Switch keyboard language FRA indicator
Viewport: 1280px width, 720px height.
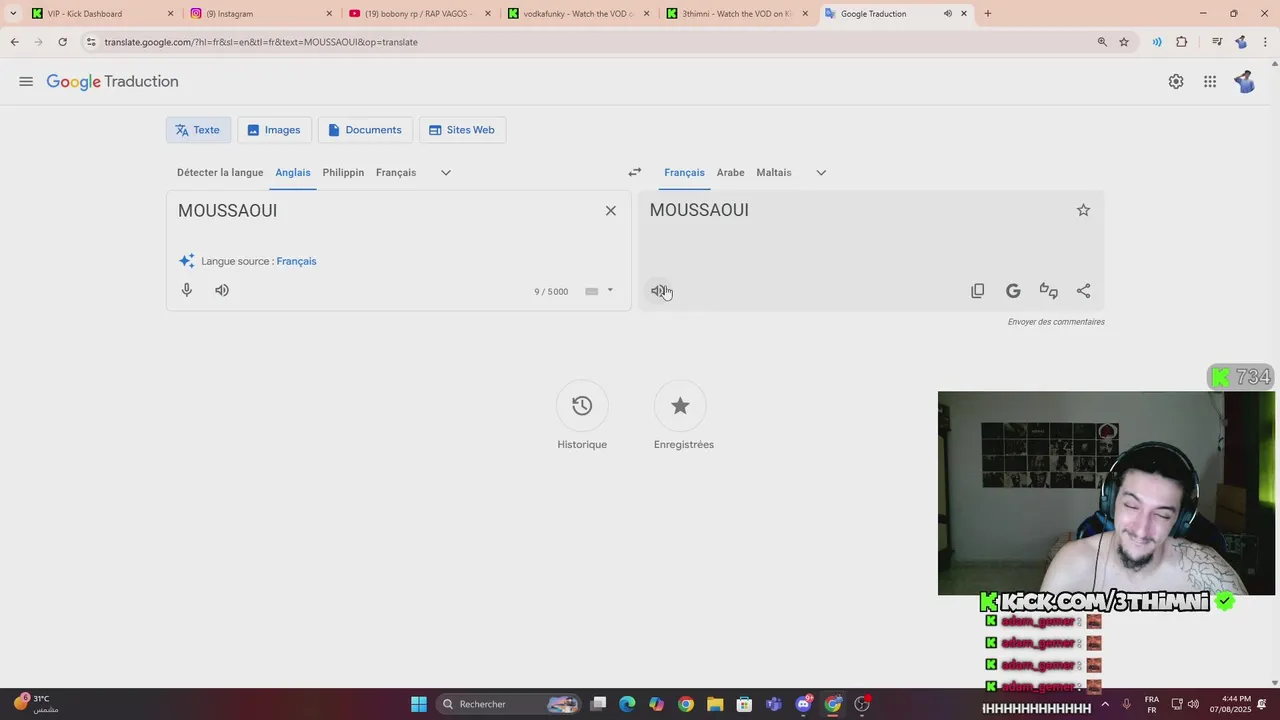pos(1152,704)
